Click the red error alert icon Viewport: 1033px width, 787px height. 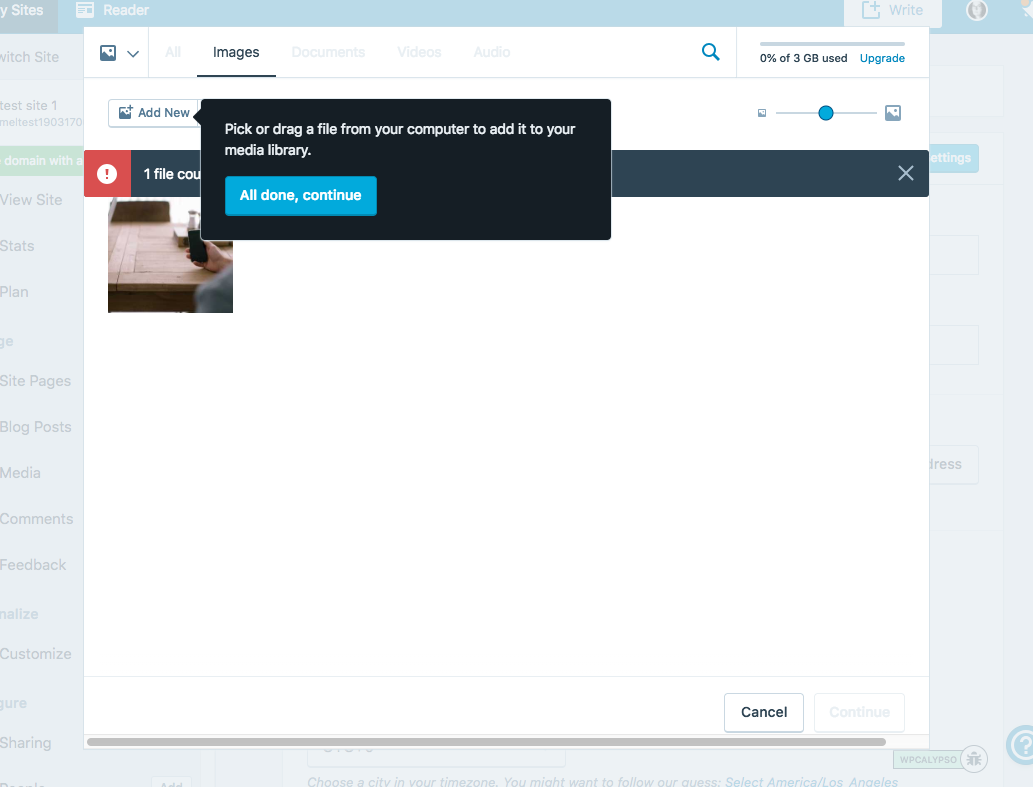click(x=107, y=174)
